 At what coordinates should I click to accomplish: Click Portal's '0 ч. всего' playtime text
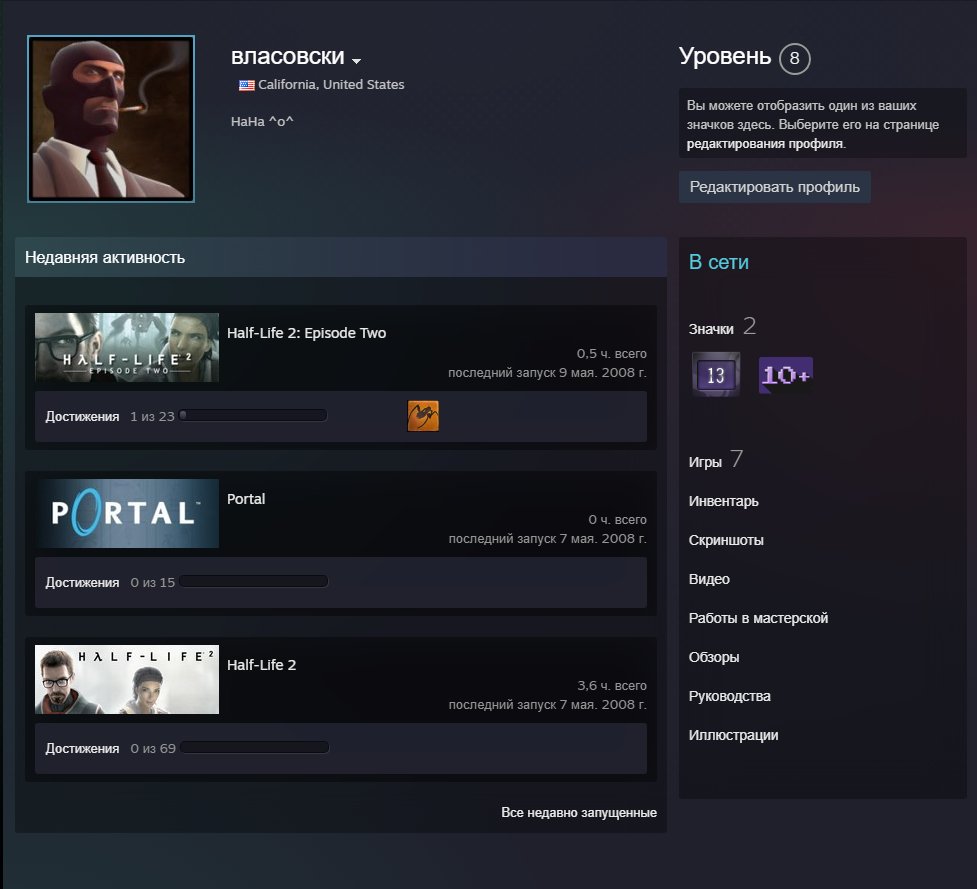617,520
